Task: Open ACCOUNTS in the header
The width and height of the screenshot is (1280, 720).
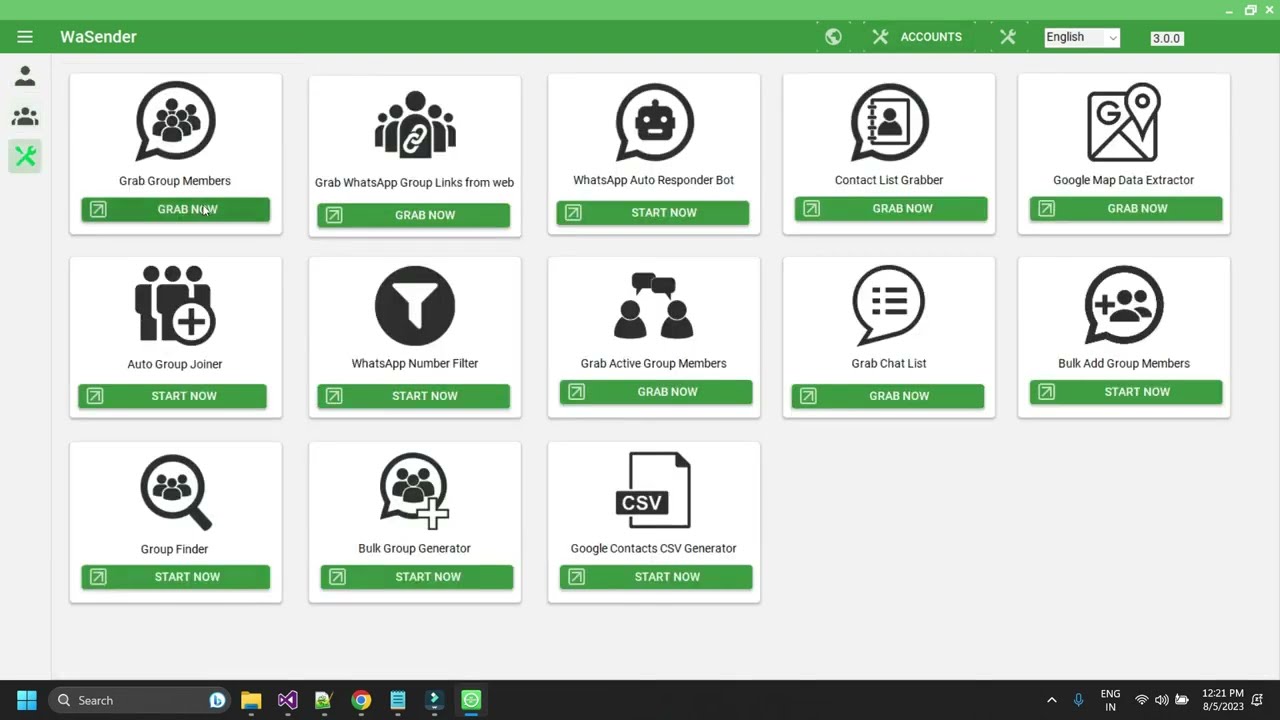Action: tap(917, 37)
